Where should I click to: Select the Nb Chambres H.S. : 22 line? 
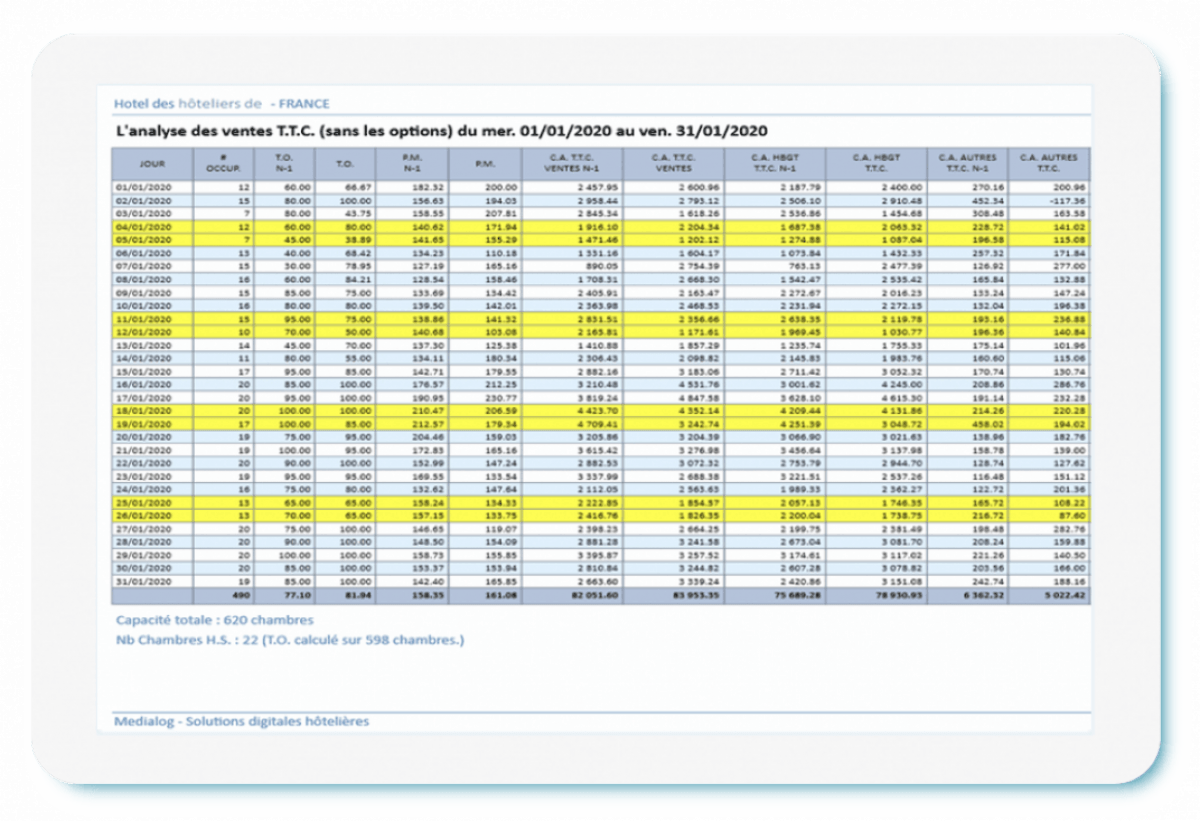point(289,639)
